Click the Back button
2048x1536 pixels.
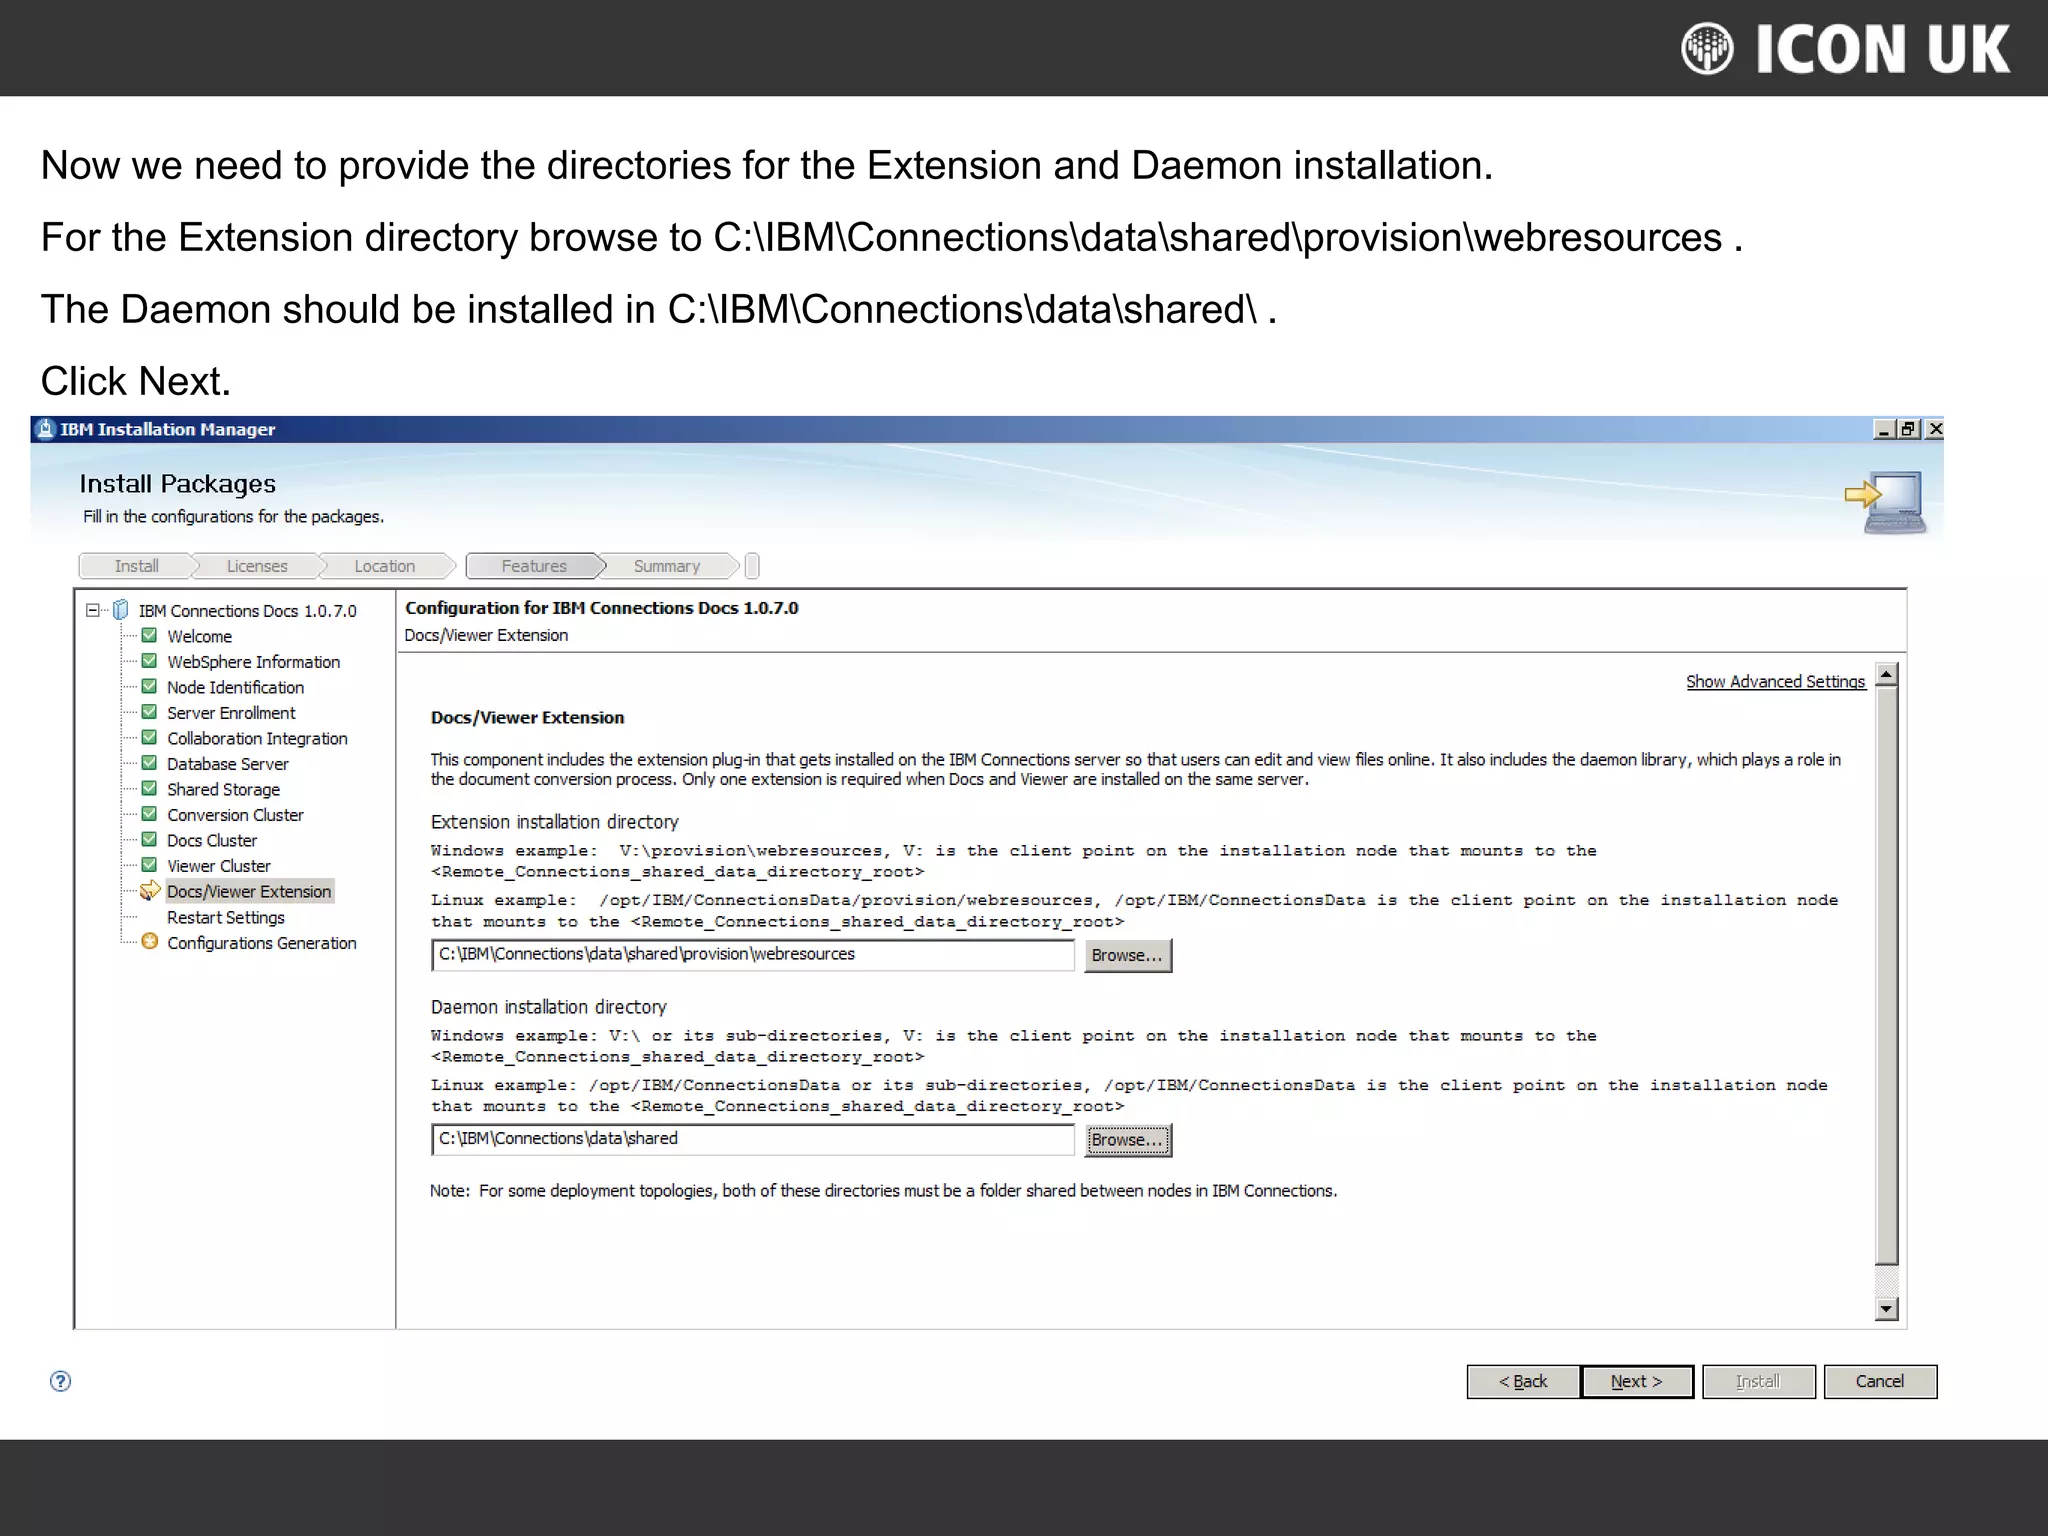(1523, 1381)
